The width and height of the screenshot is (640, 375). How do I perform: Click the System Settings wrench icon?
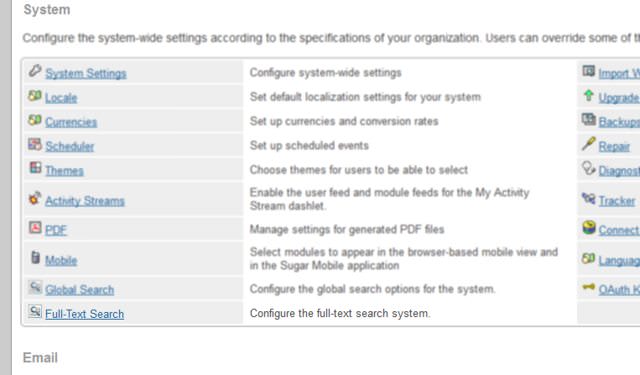click(x=35, y=71)
